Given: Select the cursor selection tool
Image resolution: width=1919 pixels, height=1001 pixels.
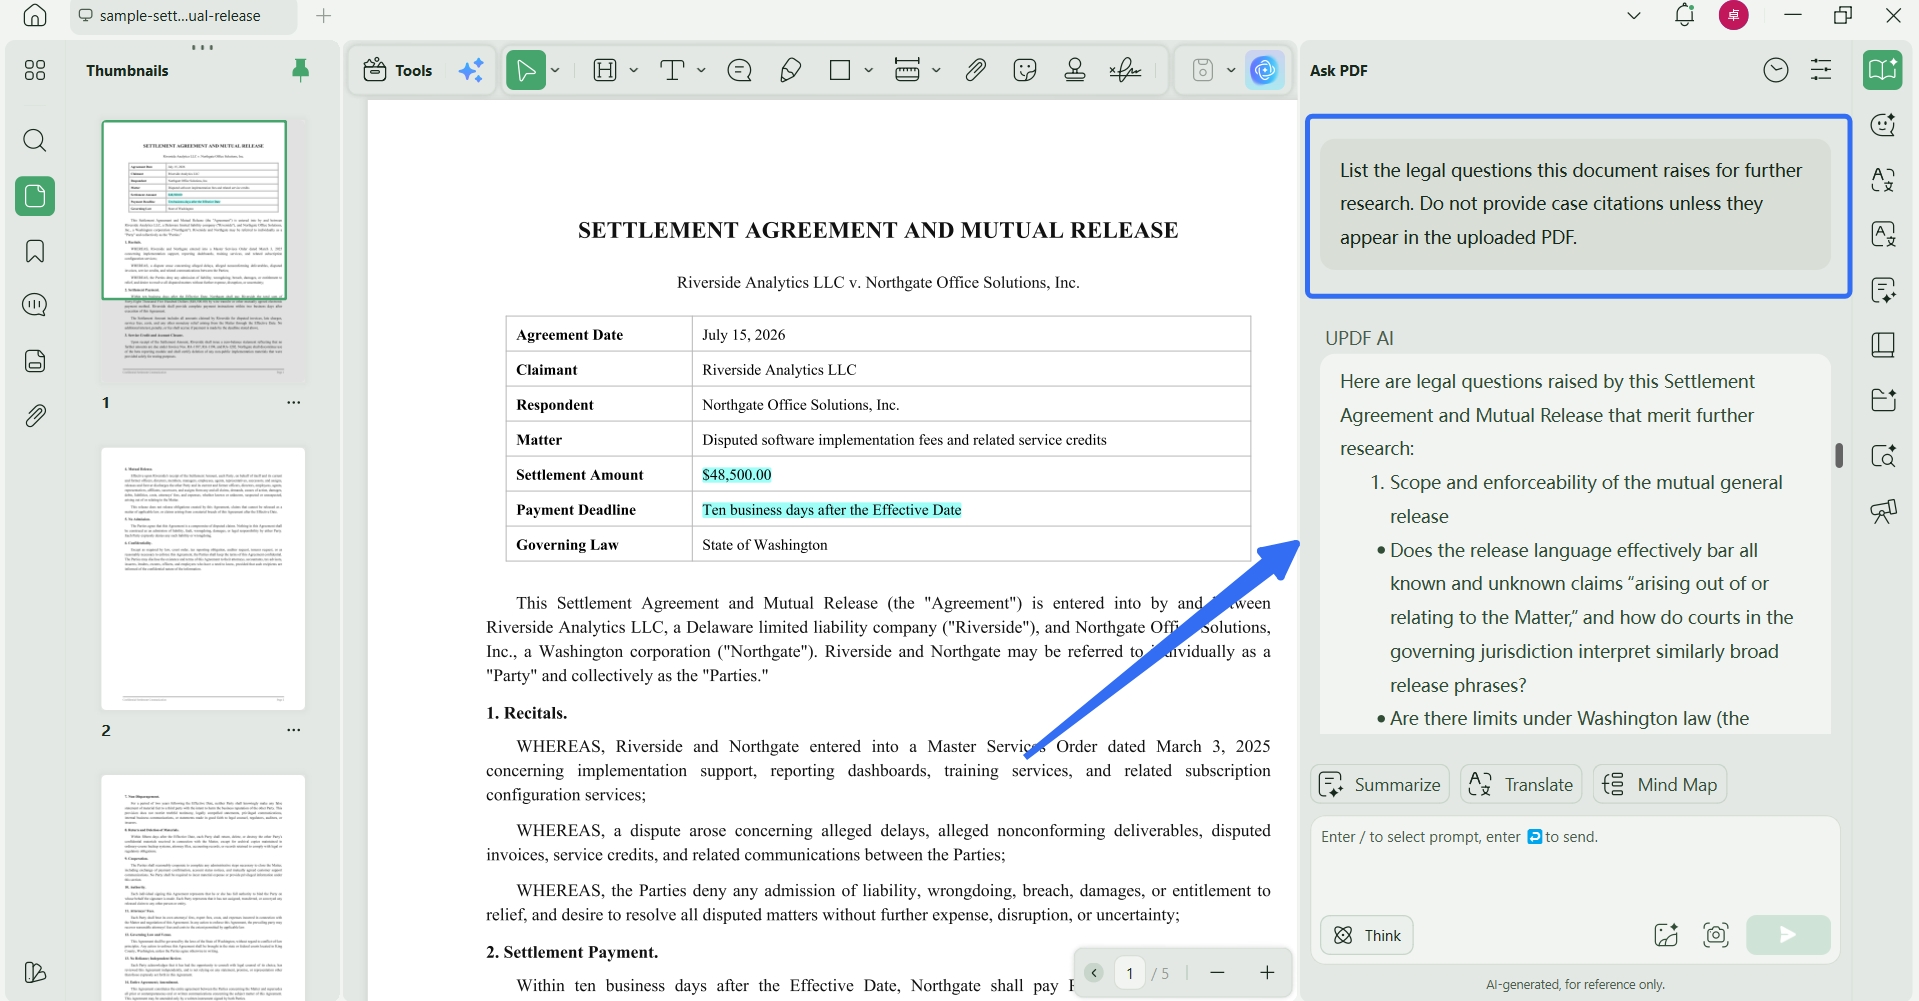Looking at the screenshot, I should point(526,70).
